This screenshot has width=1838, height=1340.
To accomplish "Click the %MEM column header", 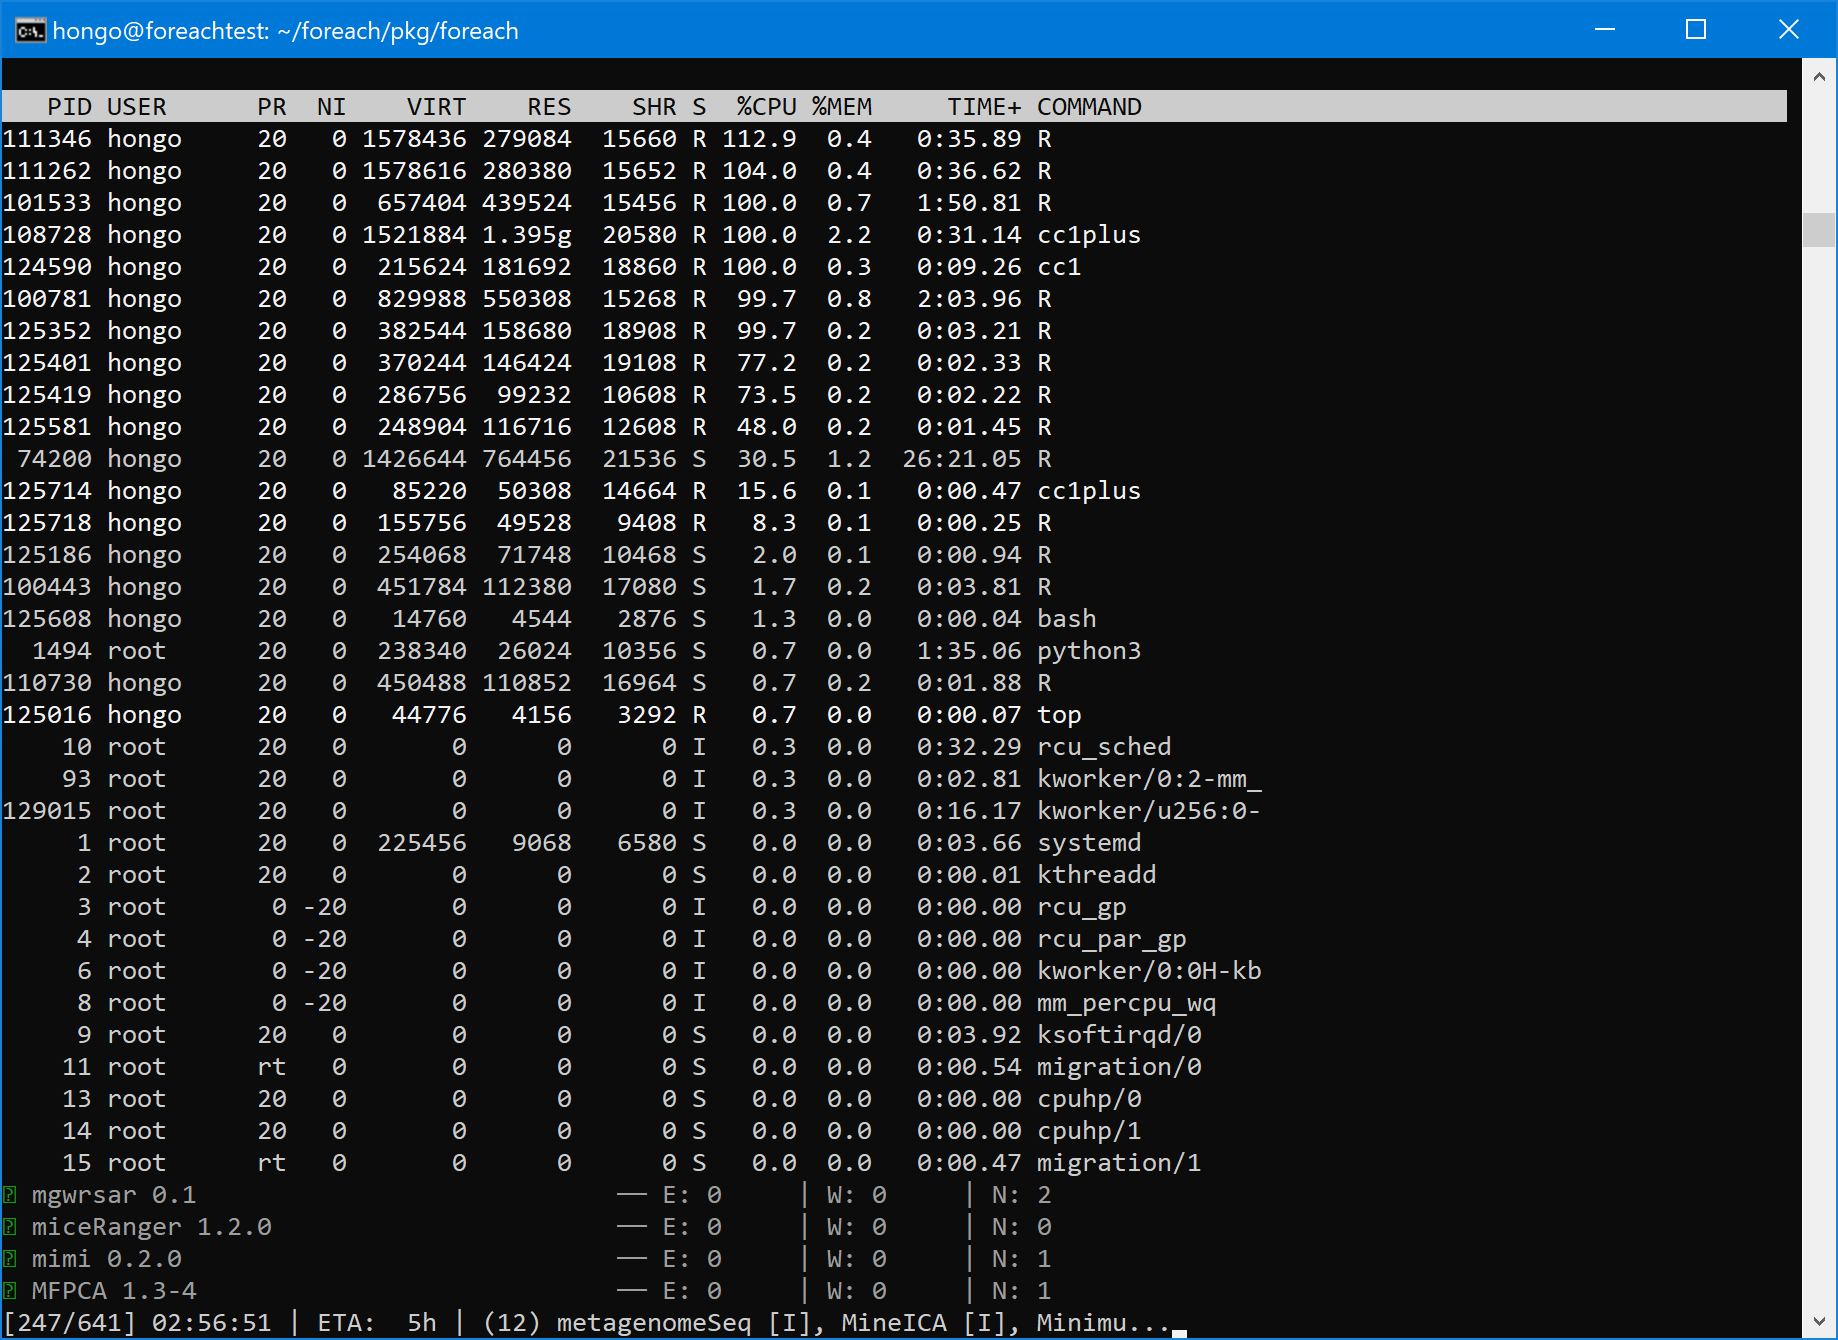I will click(842, 107).
